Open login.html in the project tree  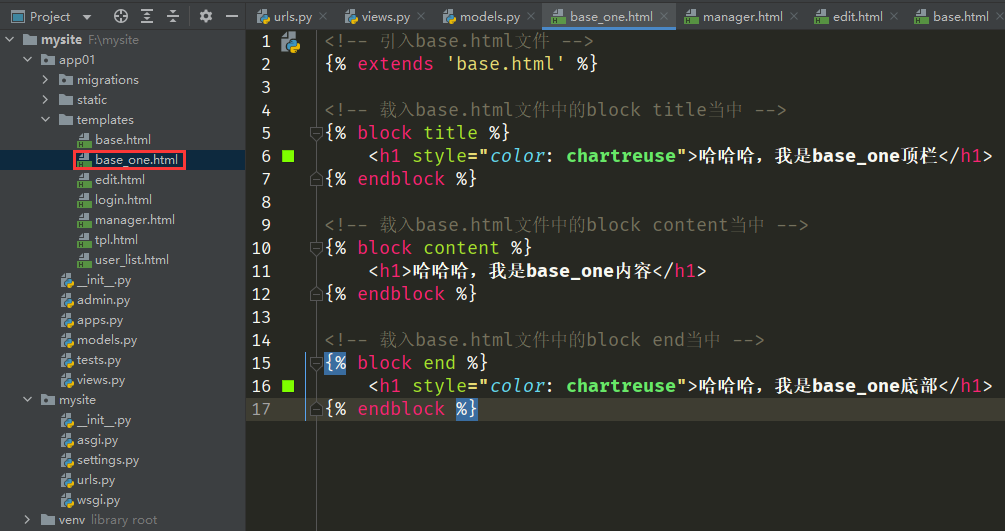[x=123, y=200]
